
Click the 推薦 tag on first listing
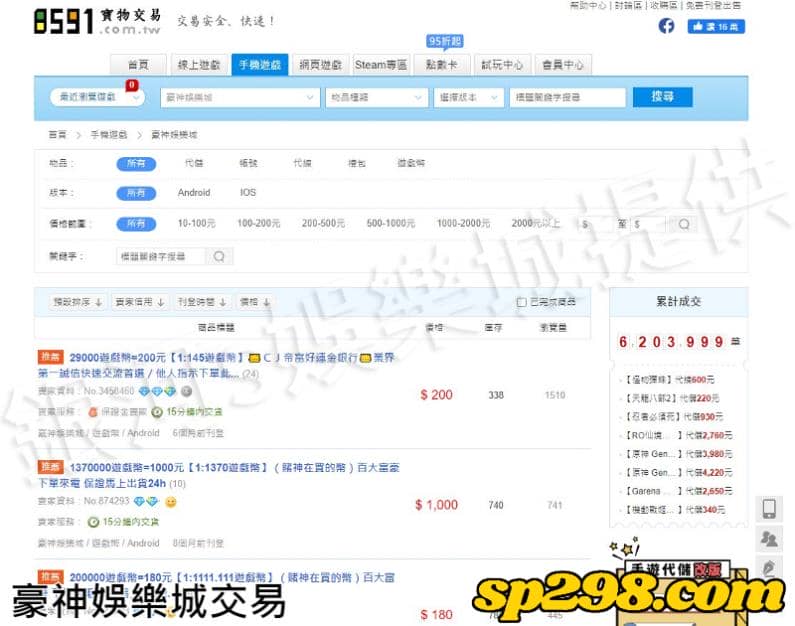click(50, 357)
